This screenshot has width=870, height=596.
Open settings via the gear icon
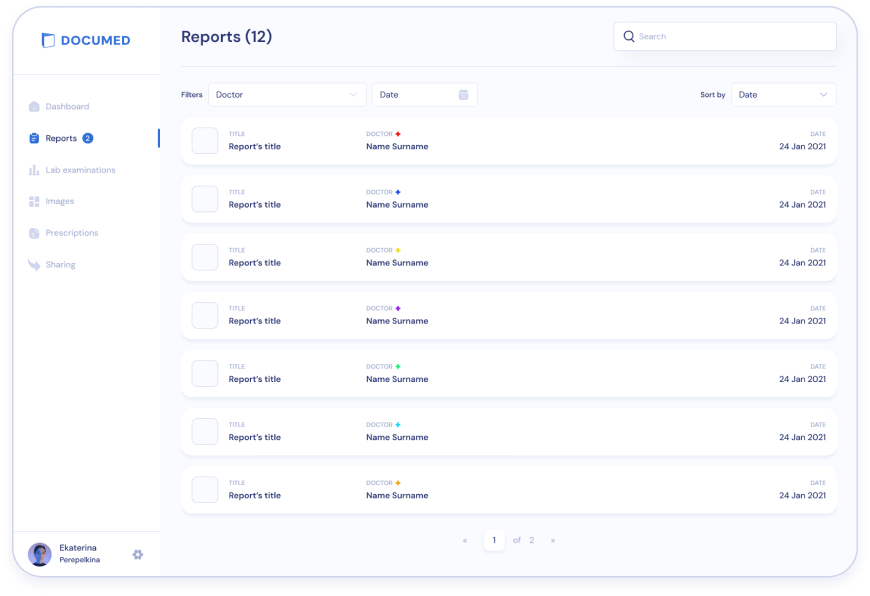click(138, 554)
